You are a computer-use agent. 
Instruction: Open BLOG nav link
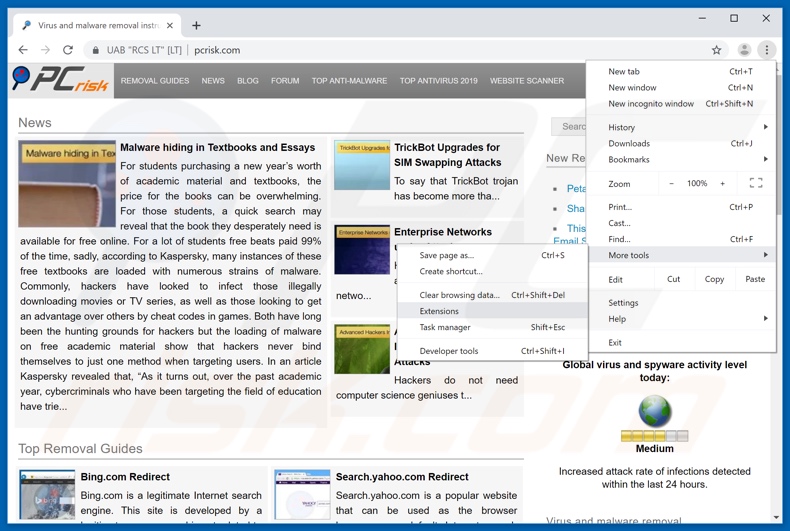pyautogui.click(x=248, y=81)
